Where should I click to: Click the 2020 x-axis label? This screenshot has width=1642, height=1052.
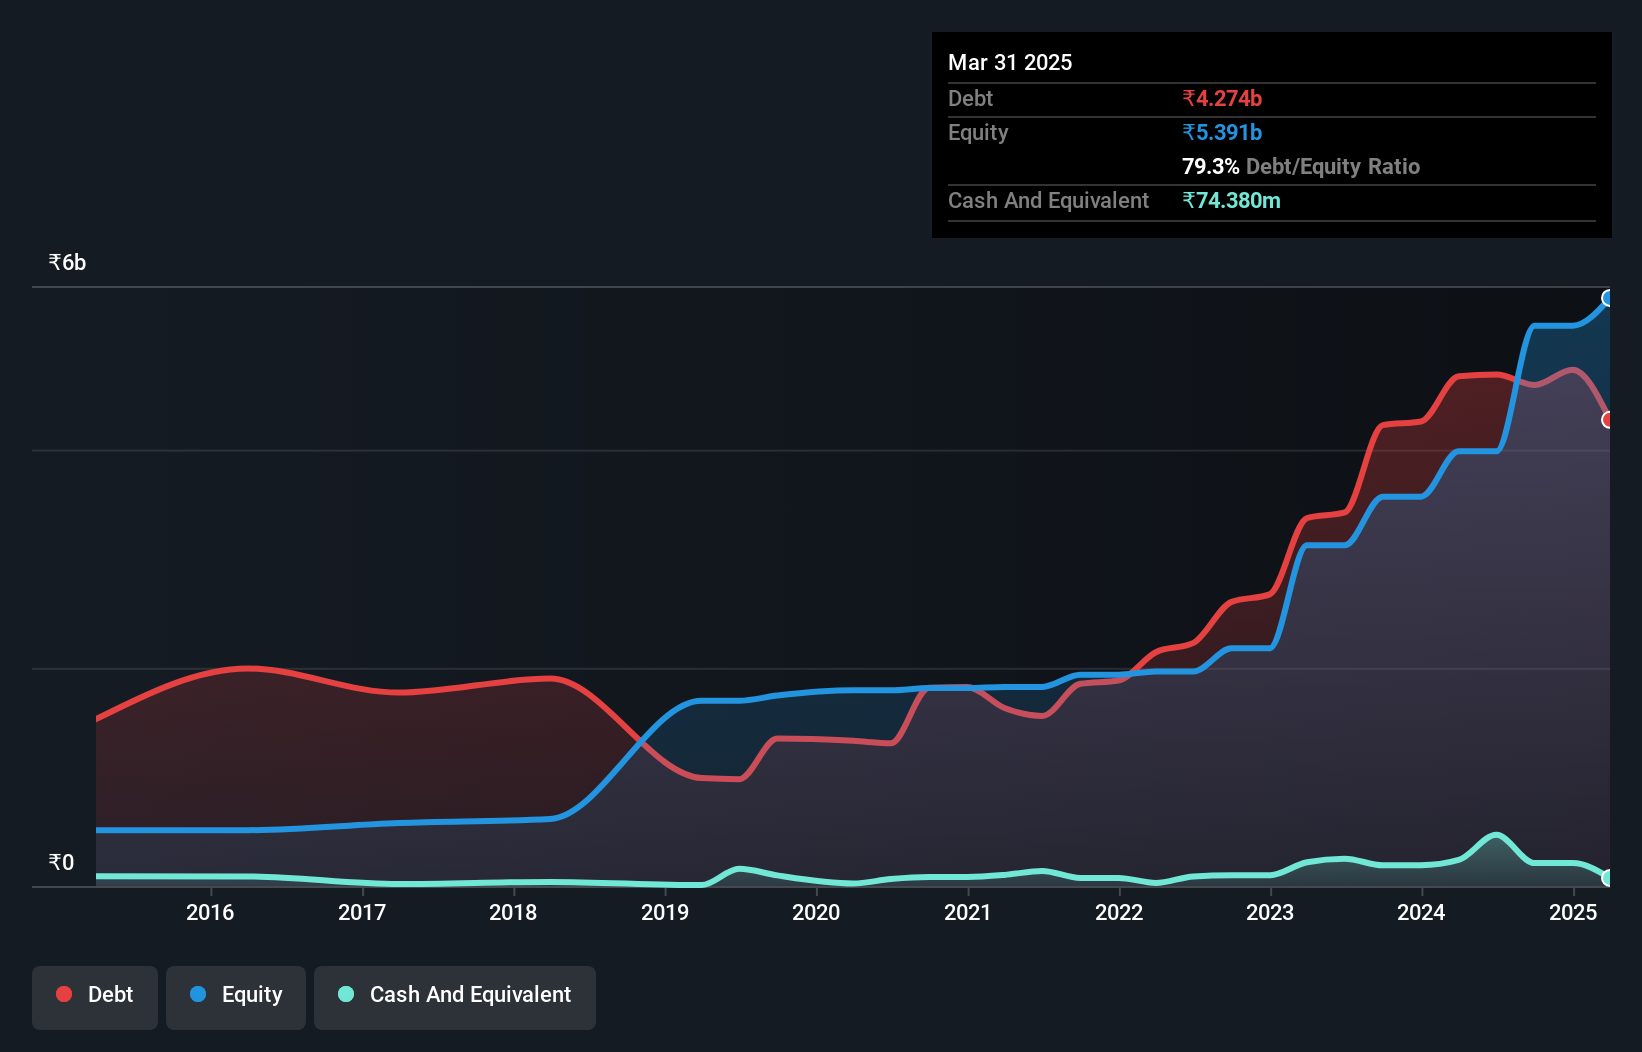816,912
